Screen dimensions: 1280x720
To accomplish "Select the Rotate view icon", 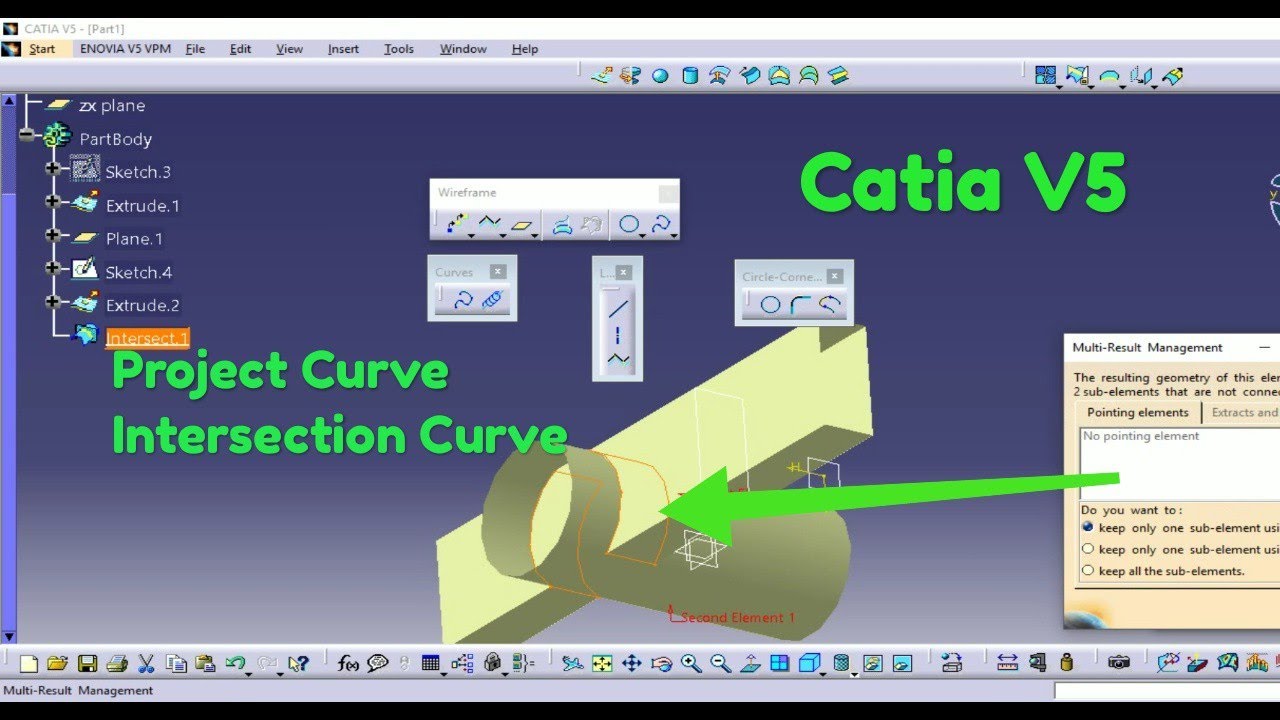I will [661, 663].
